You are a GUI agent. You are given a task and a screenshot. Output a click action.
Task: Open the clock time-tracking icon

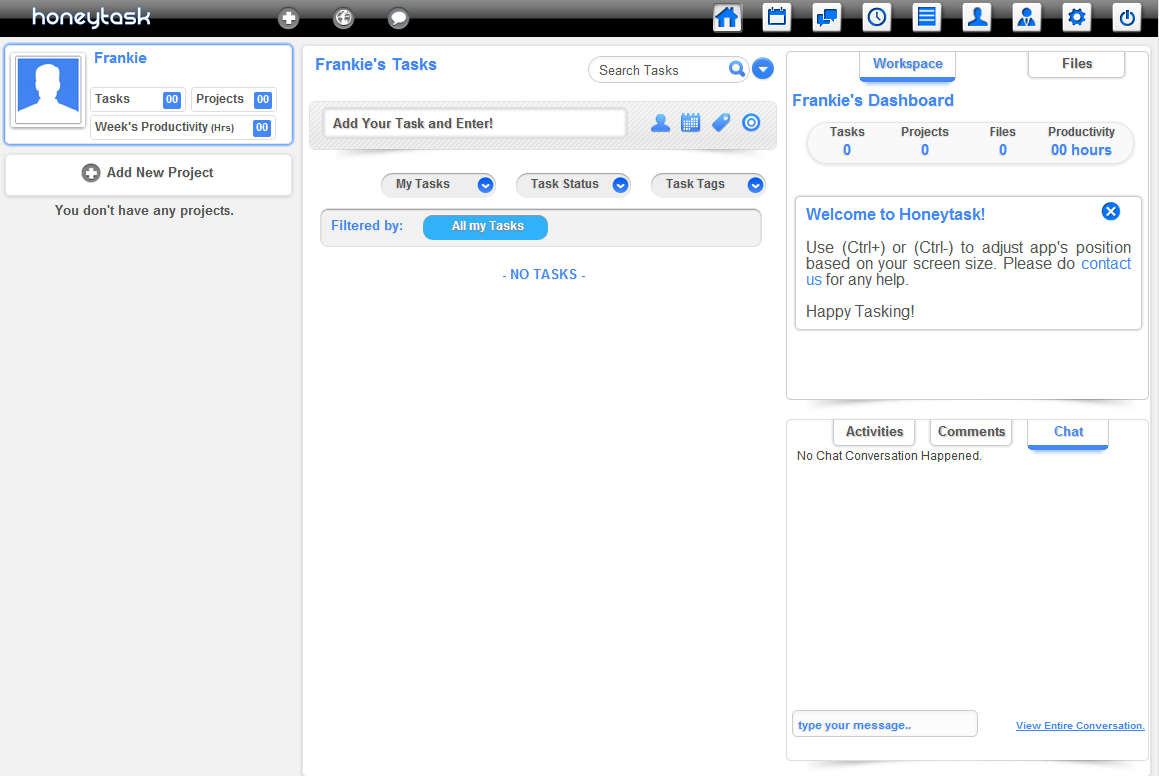[x=877, y=17]
